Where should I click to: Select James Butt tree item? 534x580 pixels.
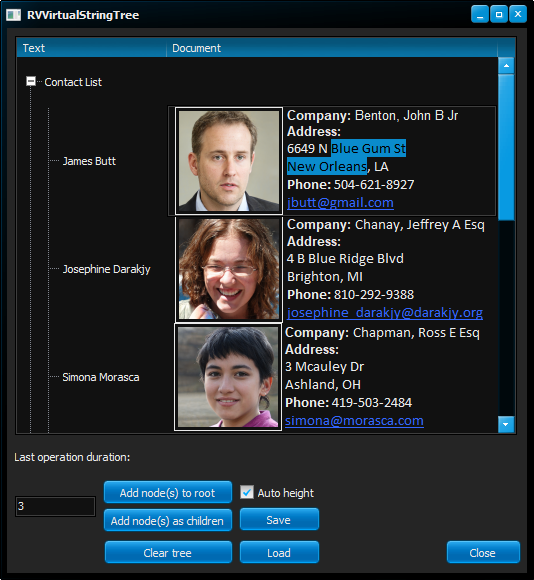click(x=89, y=161)
